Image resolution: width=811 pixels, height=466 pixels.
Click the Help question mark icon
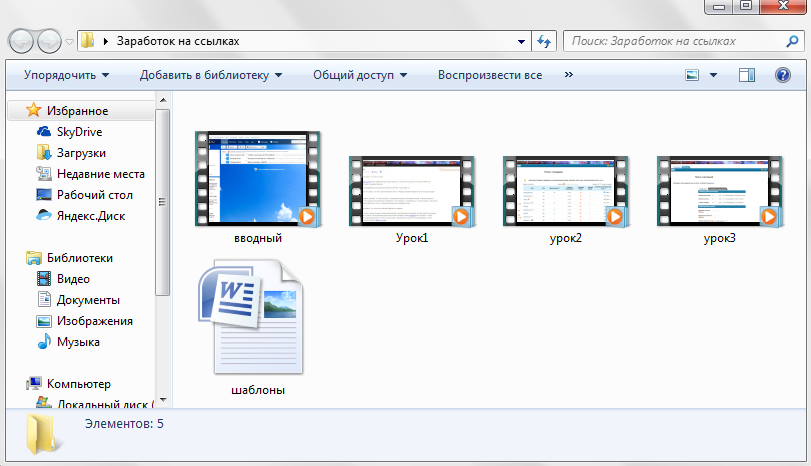pyautogui.click(x=783, y=75)
